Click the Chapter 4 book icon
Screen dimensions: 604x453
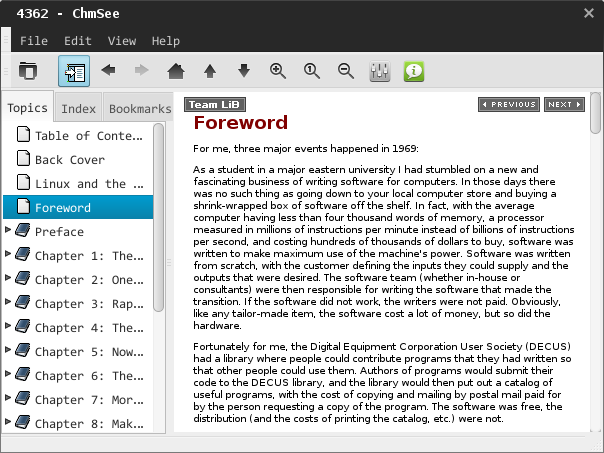tap(23, 326)
